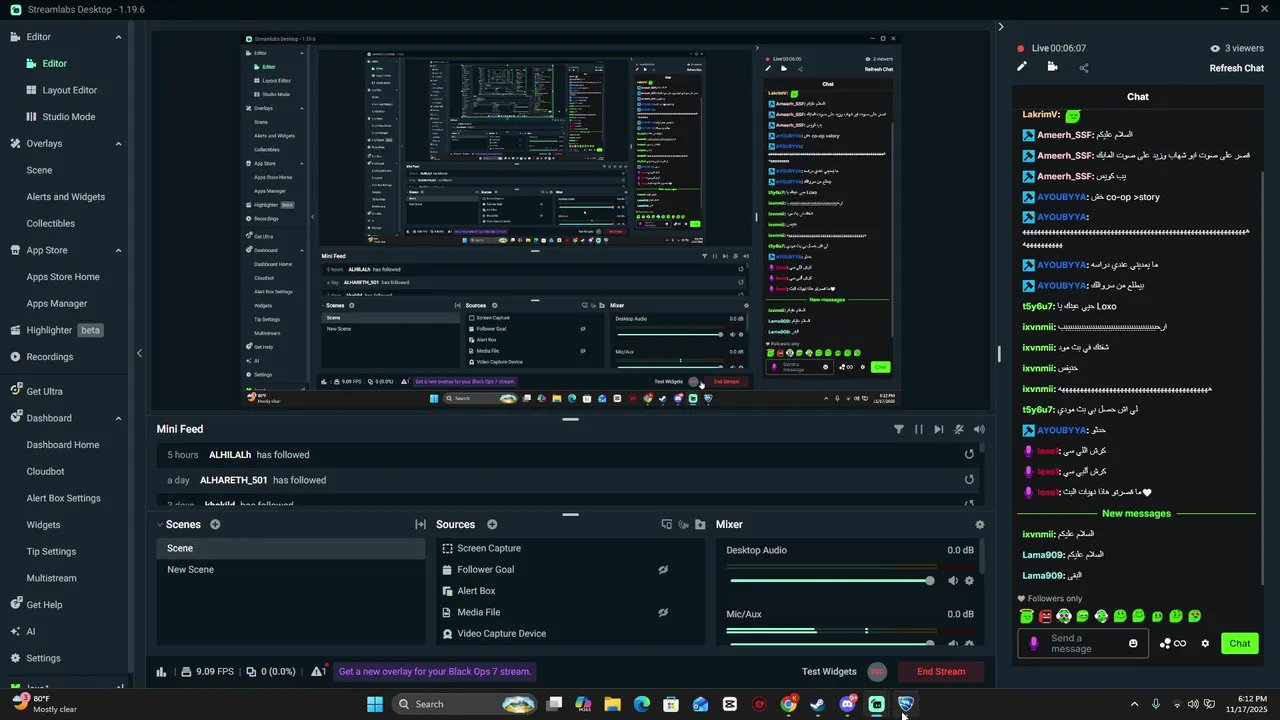1280x720 pixels.
Task: Click the End Stream button
Action: point(941,672)
